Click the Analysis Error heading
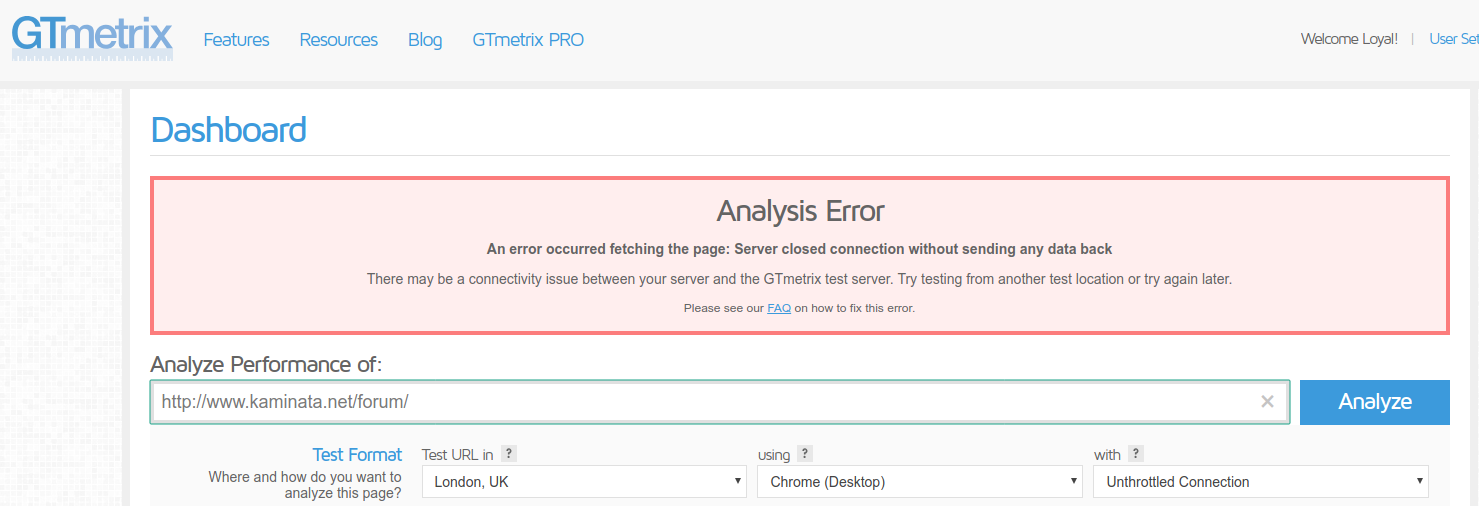 (800, 211)
